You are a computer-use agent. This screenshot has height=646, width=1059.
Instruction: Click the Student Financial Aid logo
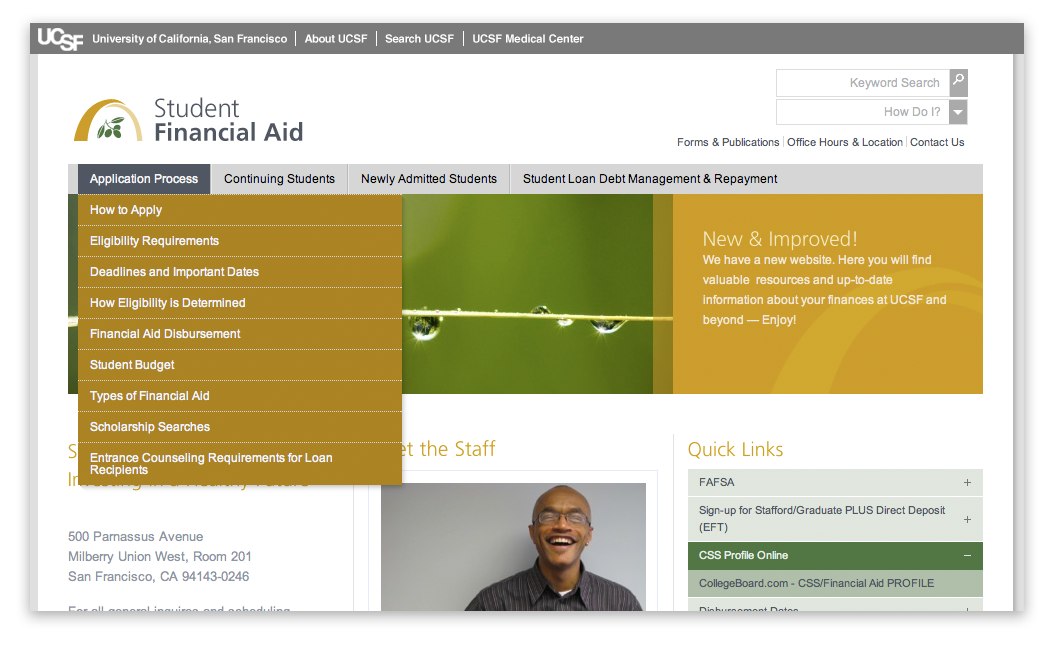coord(188,120)
